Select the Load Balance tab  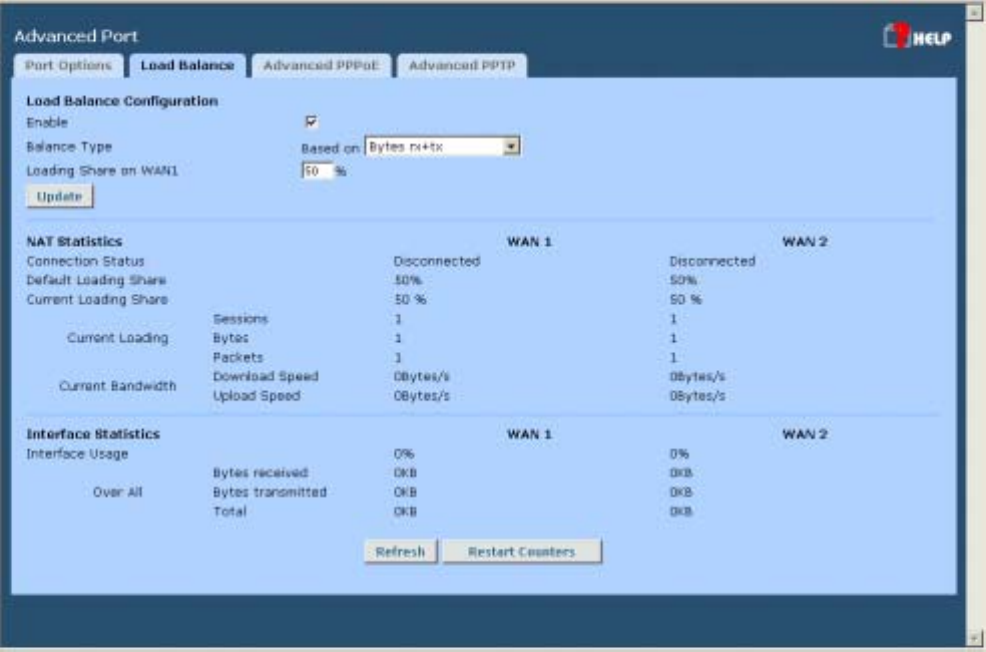click(187, 65)
